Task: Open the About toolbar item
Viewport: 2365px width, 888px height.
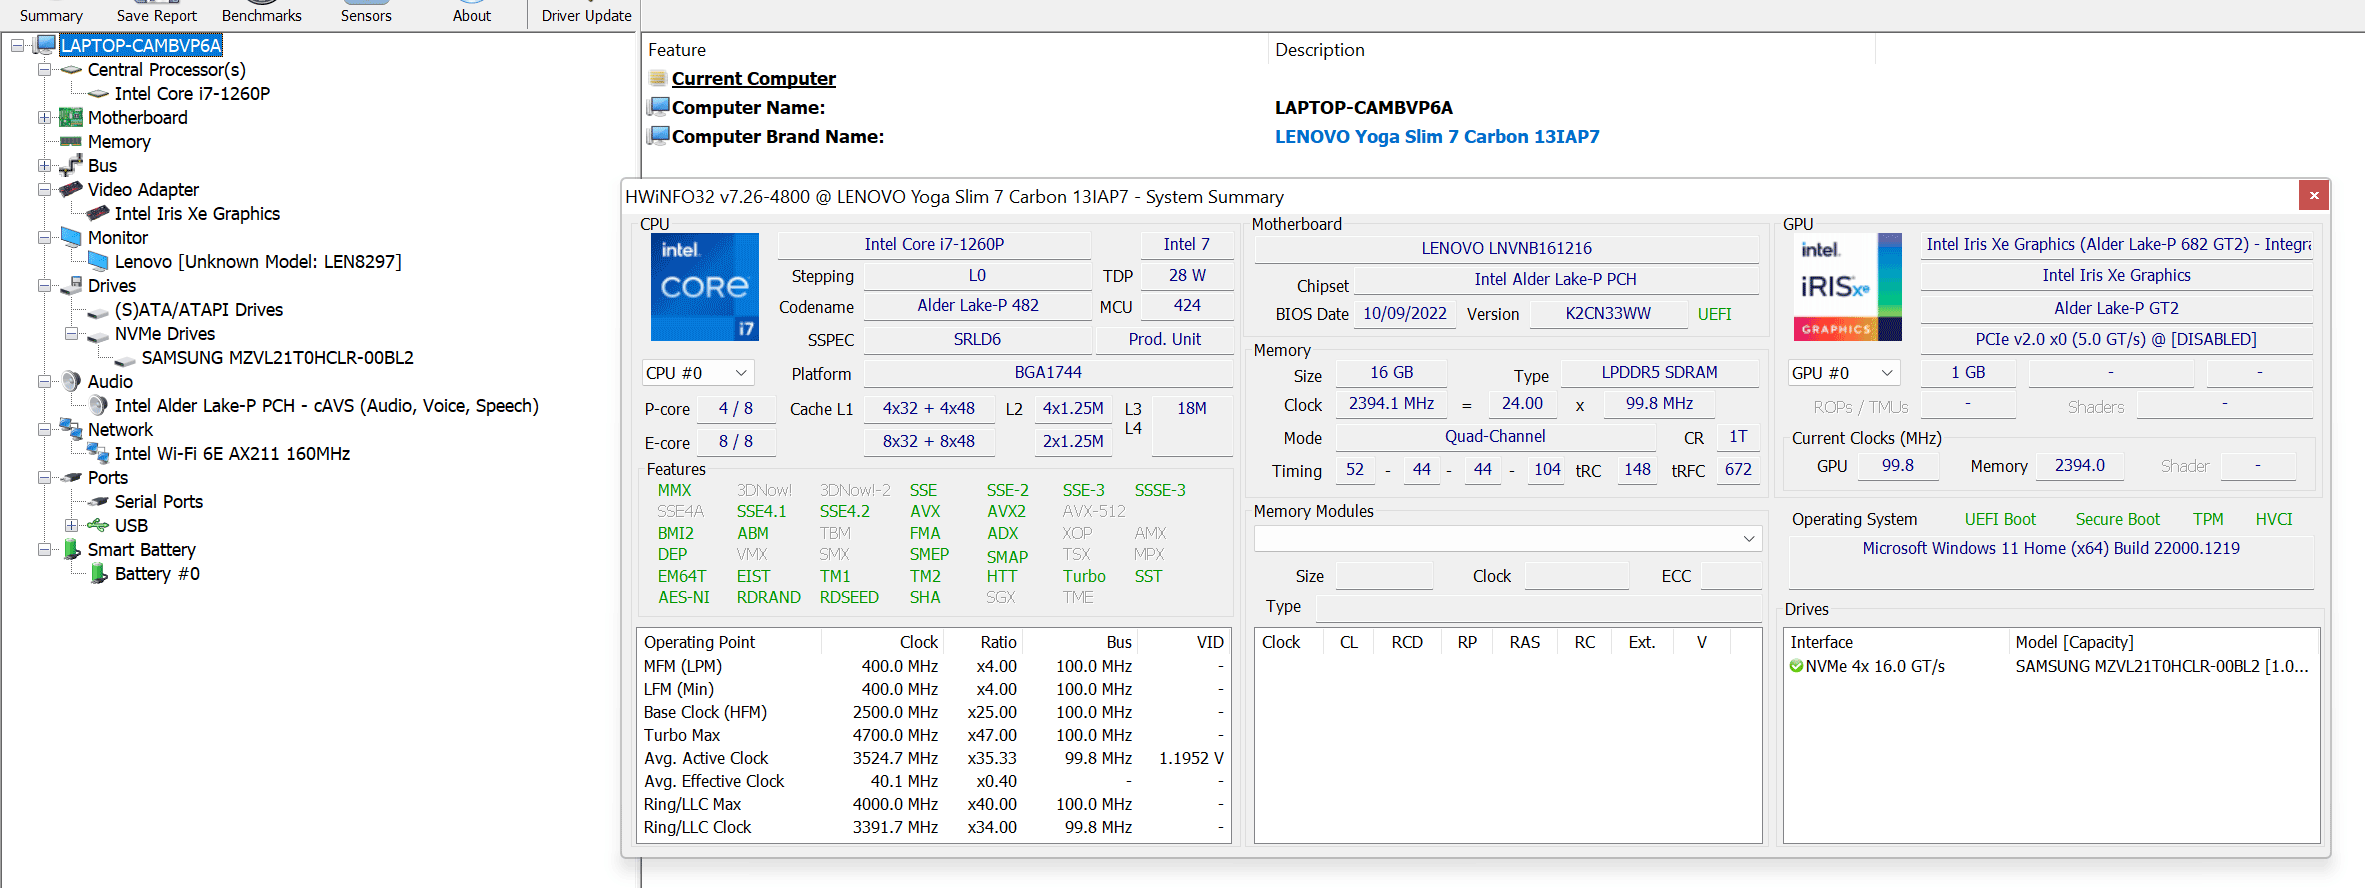Action: coord(472,15)
